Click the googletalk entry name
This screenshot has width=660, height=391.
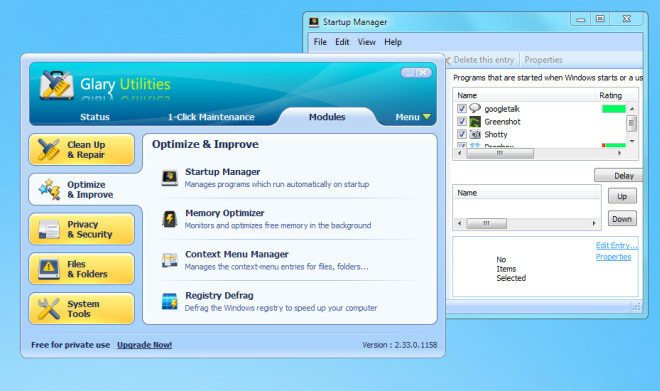502,109
